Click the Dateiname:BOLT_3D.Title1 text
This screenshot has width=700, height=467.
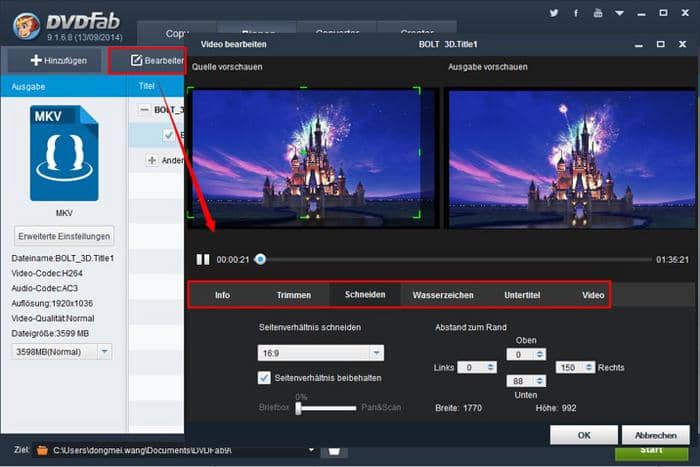[63, 259]
